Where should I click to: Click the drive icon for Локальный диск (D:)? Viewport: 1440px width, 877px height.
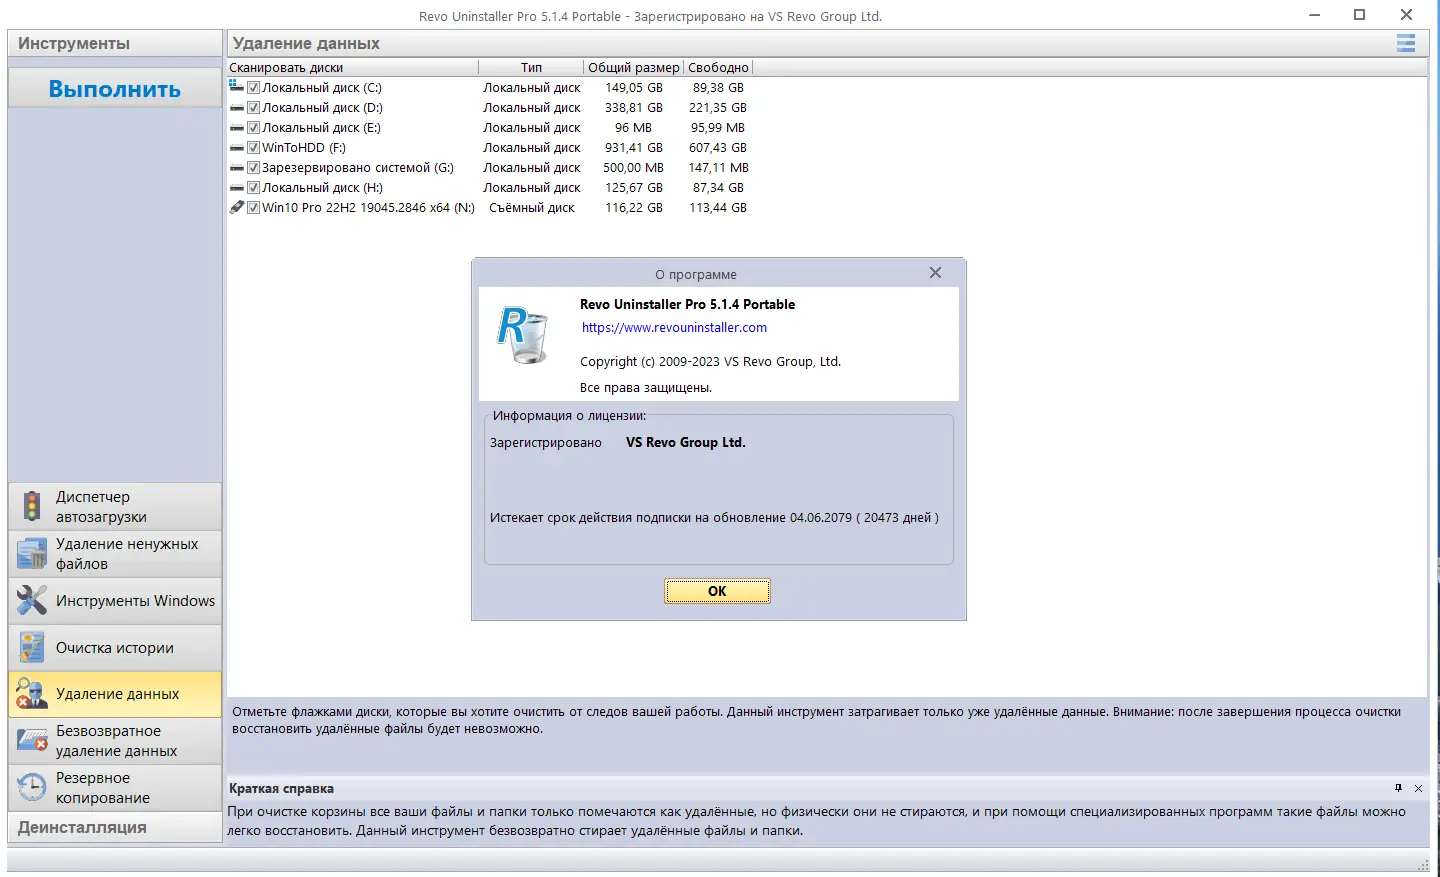click(x=237, y=107)
